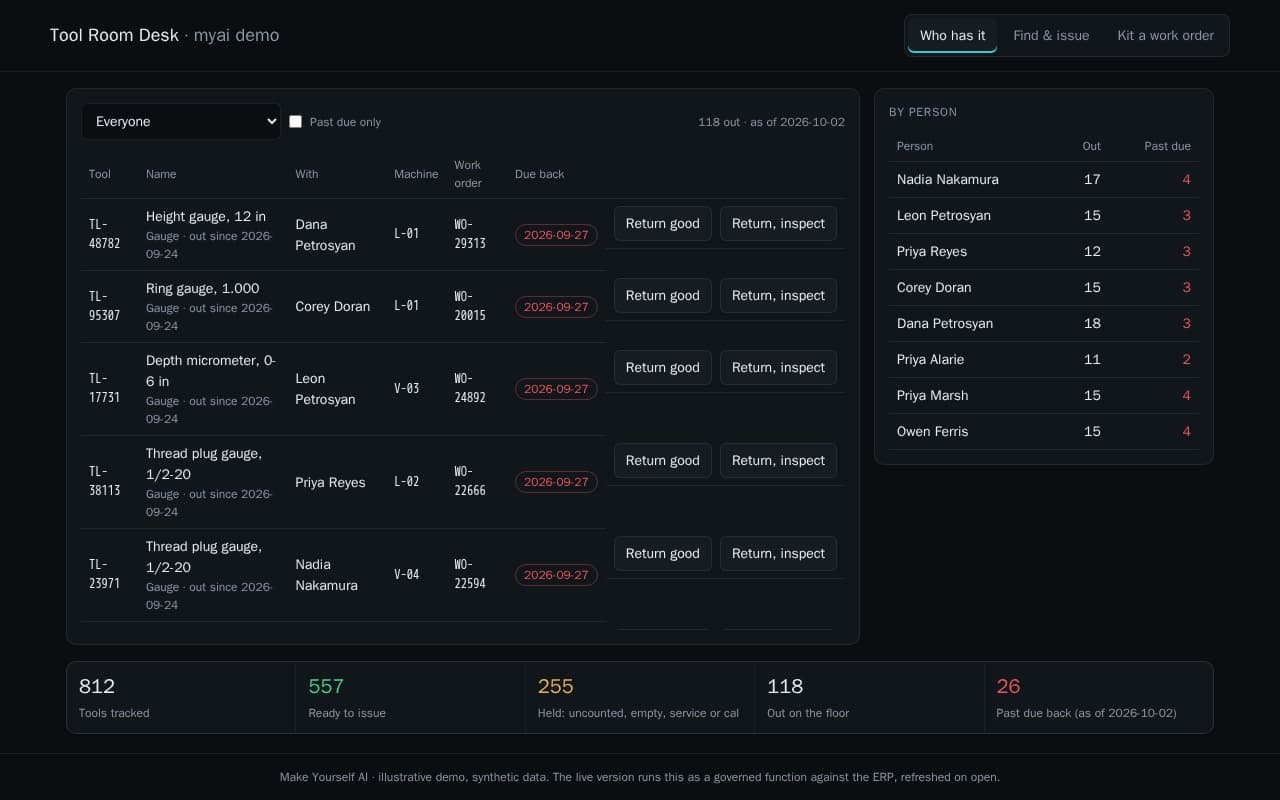Viewport: 1280px width, 800px height.
Task: Switch to the Who has it tab
Action: point(952,35)
